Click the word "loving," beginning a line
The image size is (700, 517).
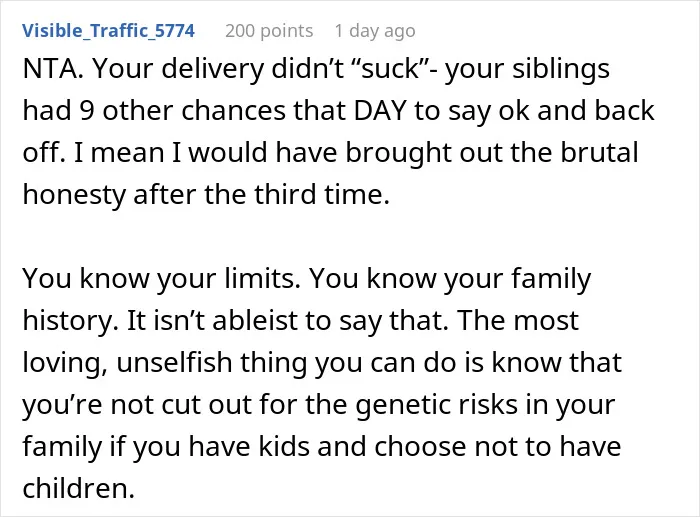pyautogui.click(x=65, y=363)
